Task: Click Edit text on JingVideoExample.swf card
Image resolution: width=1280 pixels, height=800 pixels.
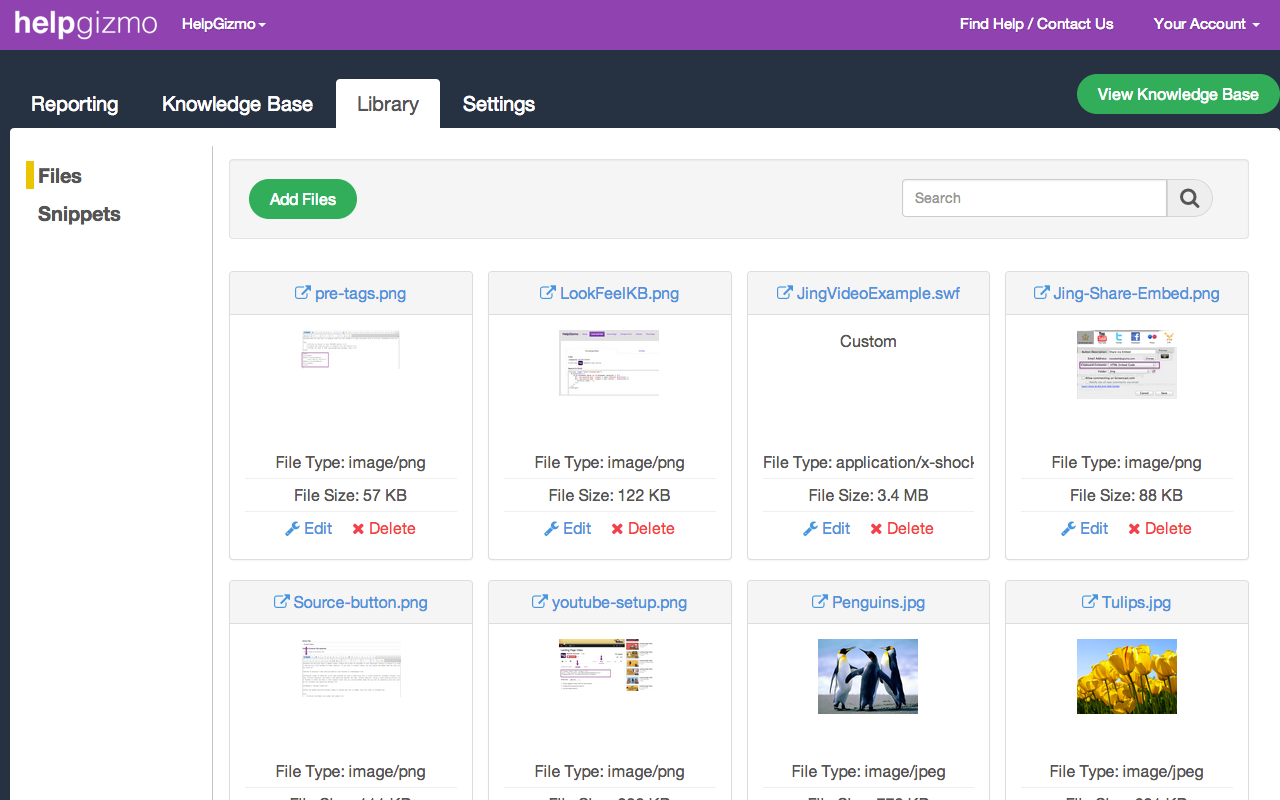Action: (836, 528)
